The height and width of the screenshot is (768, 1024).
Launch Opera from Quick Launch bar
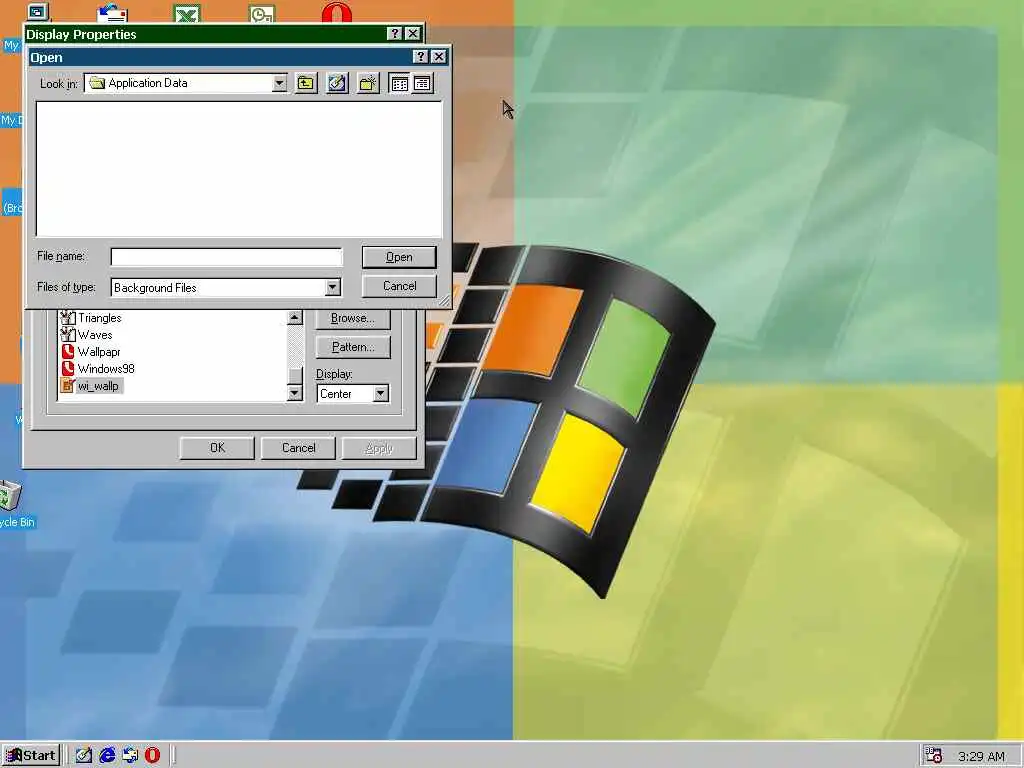(x=152, y=756)
